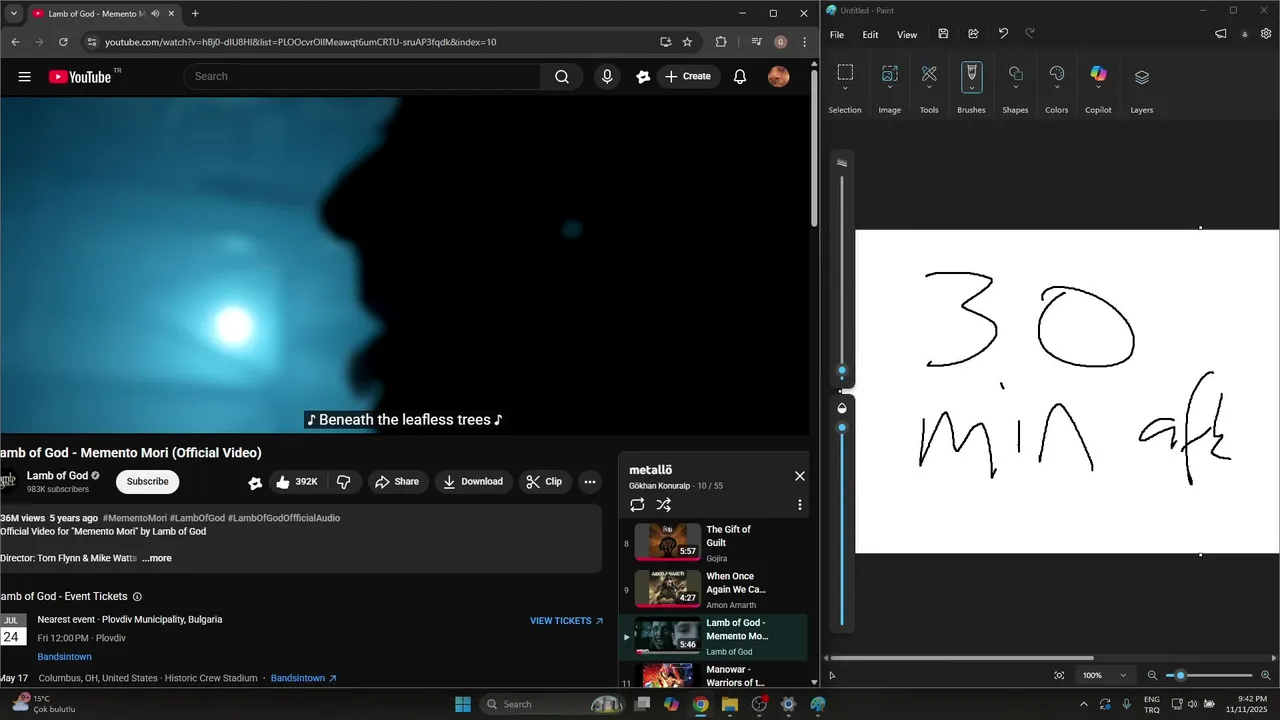
Task: Open File Explorer from the taskbar
Action: (729, 704)
